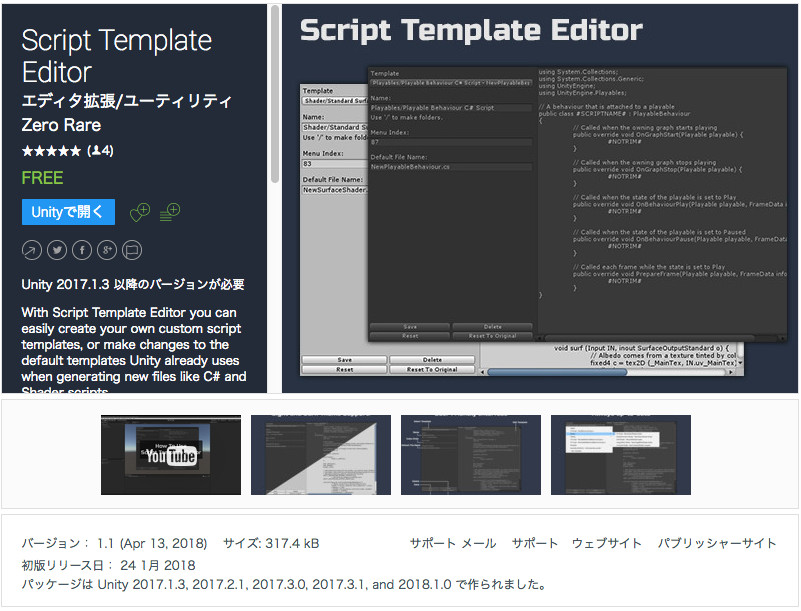Click the large Script Template Editor preview image

pyautogui.click(x=539, y=199)
